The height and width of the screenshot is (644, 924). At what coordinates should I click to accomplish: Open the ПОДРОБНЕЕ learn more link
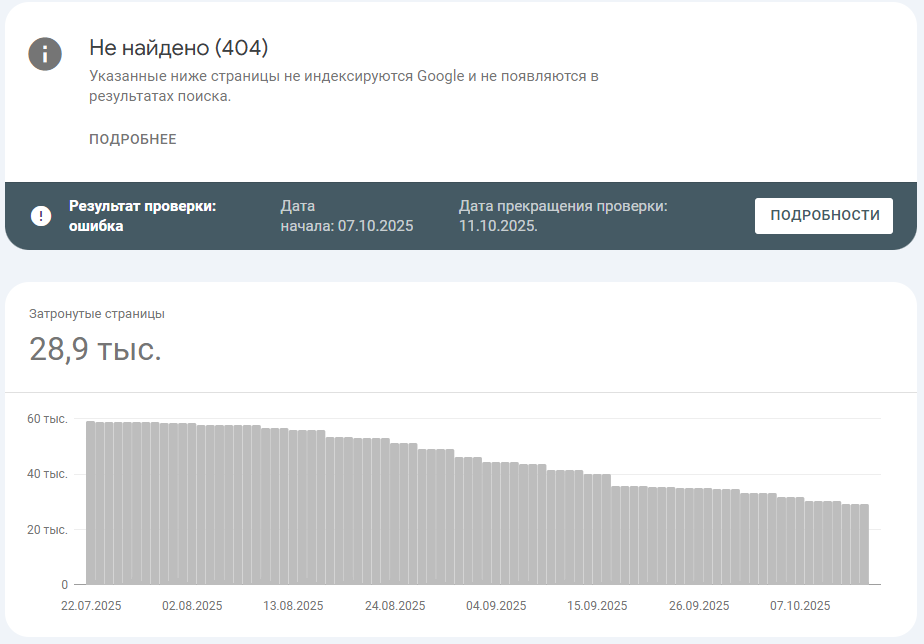point(133,139)
